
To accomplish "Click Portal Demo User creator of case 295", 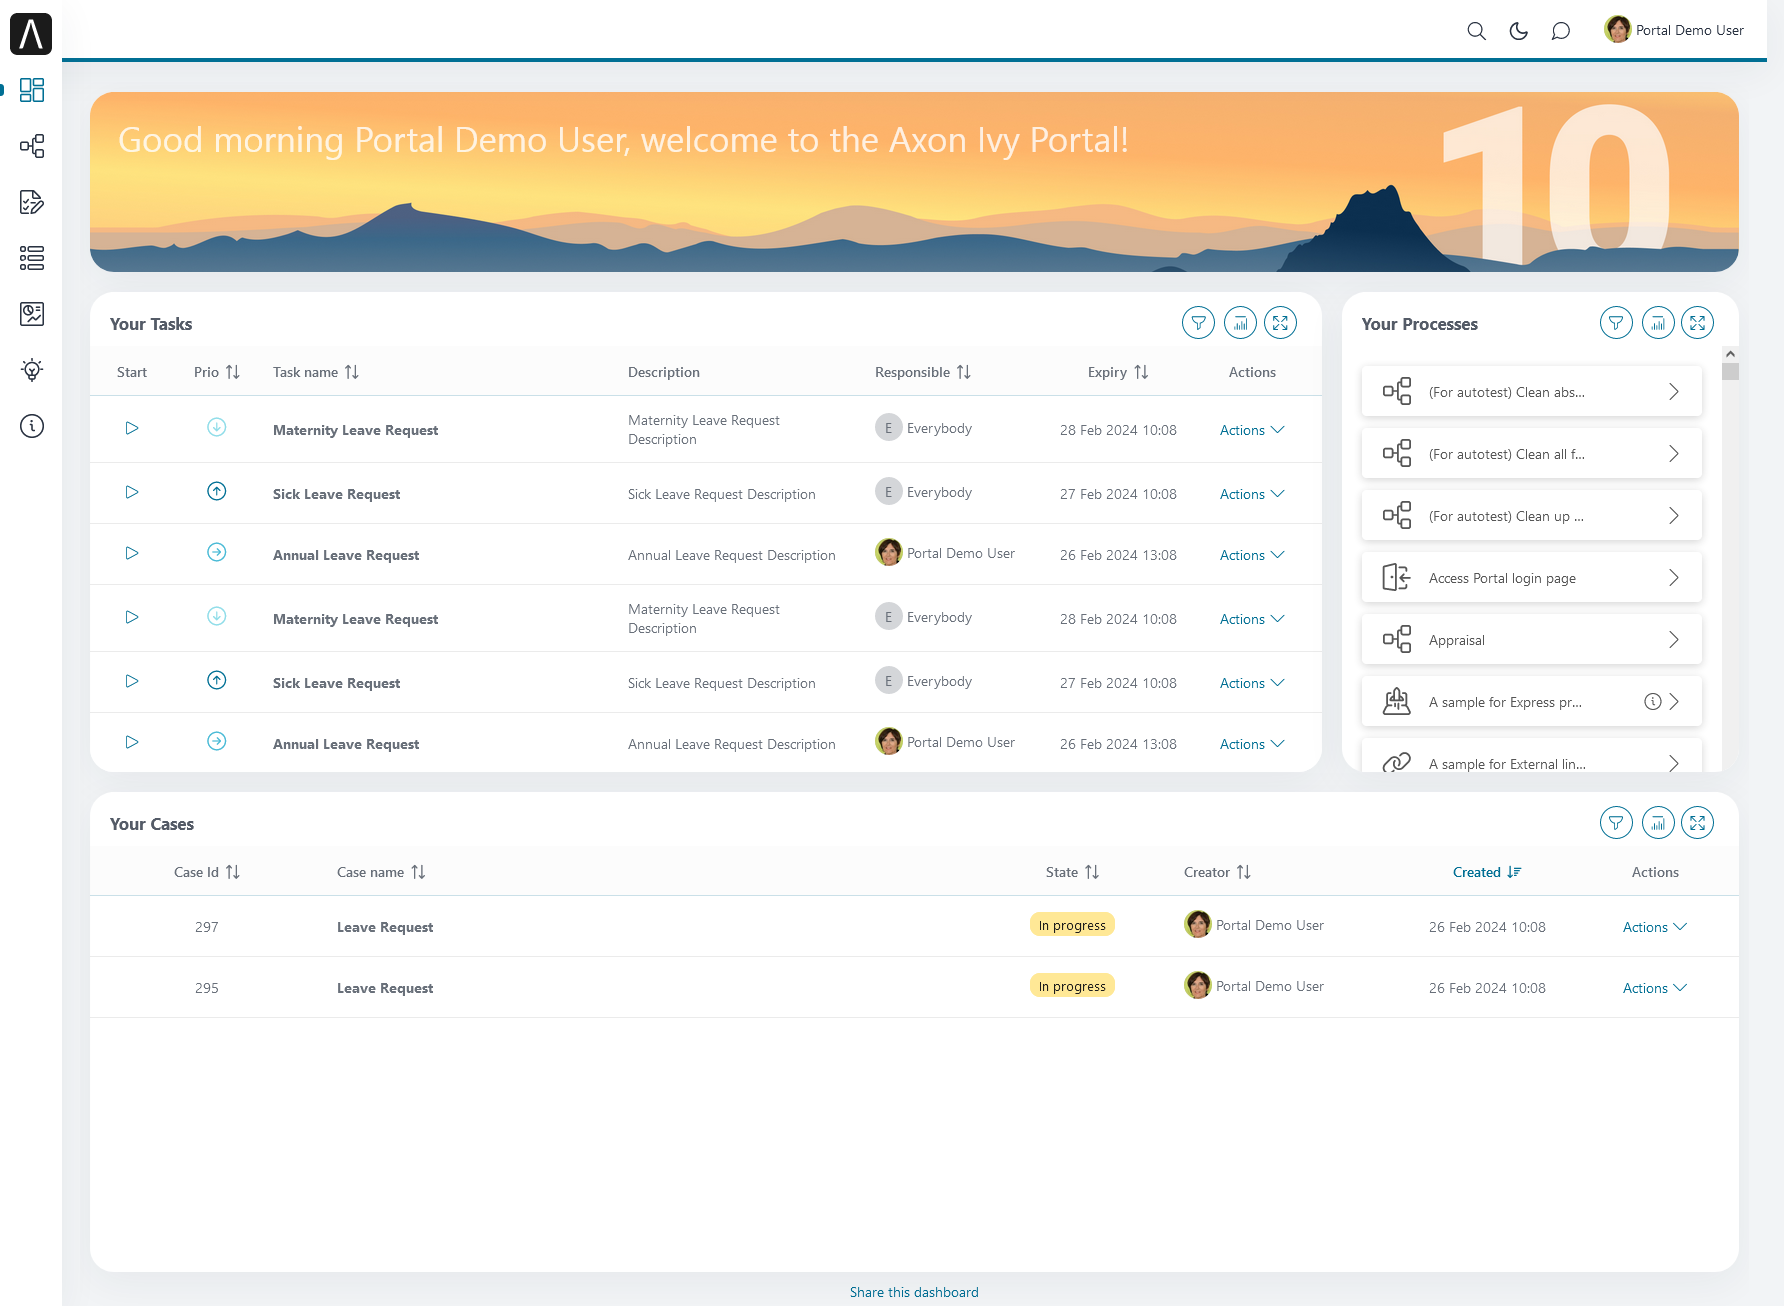I will pos(1254,986).
